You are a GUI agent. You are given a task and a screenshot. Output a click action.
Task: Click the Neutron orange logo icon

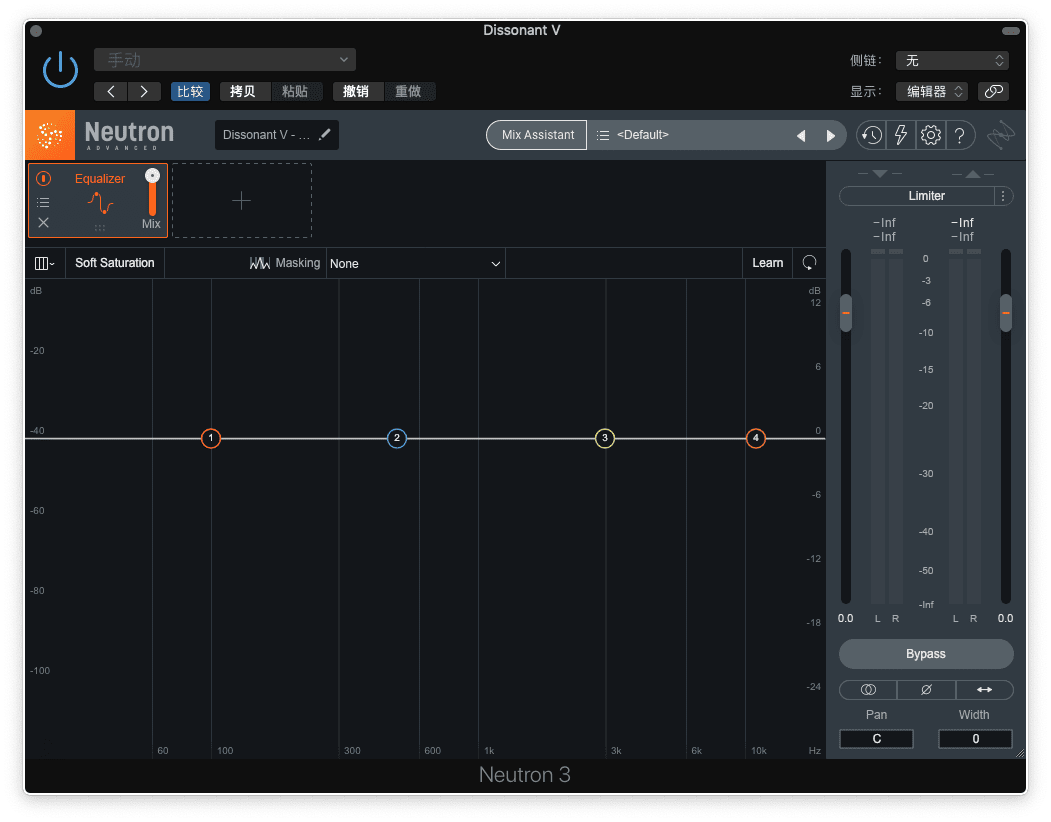(x=50, y=135)
